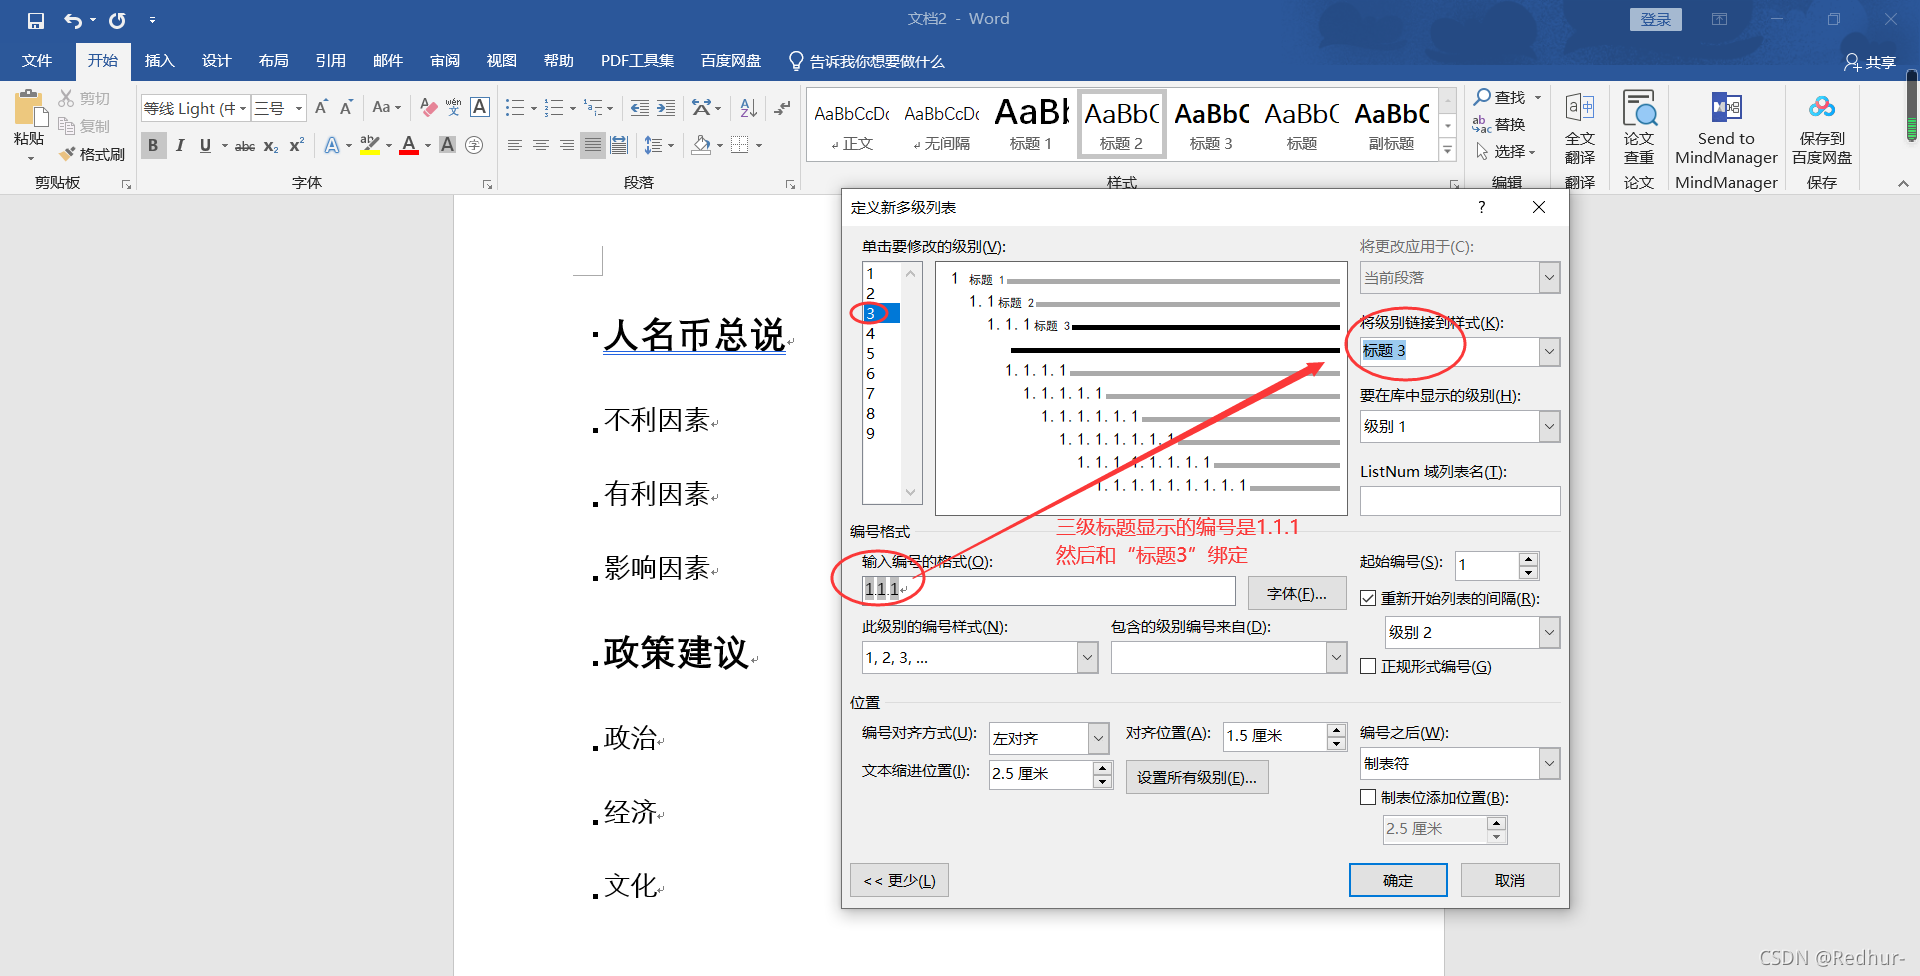Open 此级别的编号样式 dropdown
The height and width of the screenshot is (976, 1920).
[1087, 658]
